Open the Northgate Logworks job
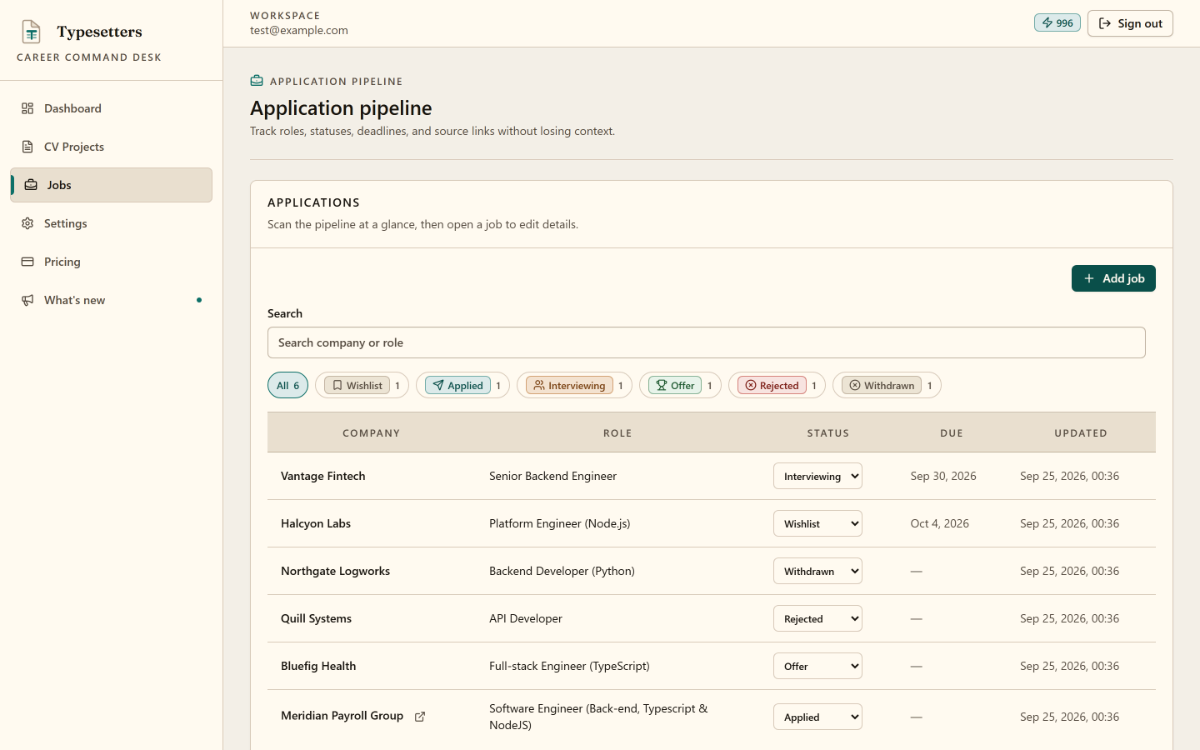 (335, 571)
